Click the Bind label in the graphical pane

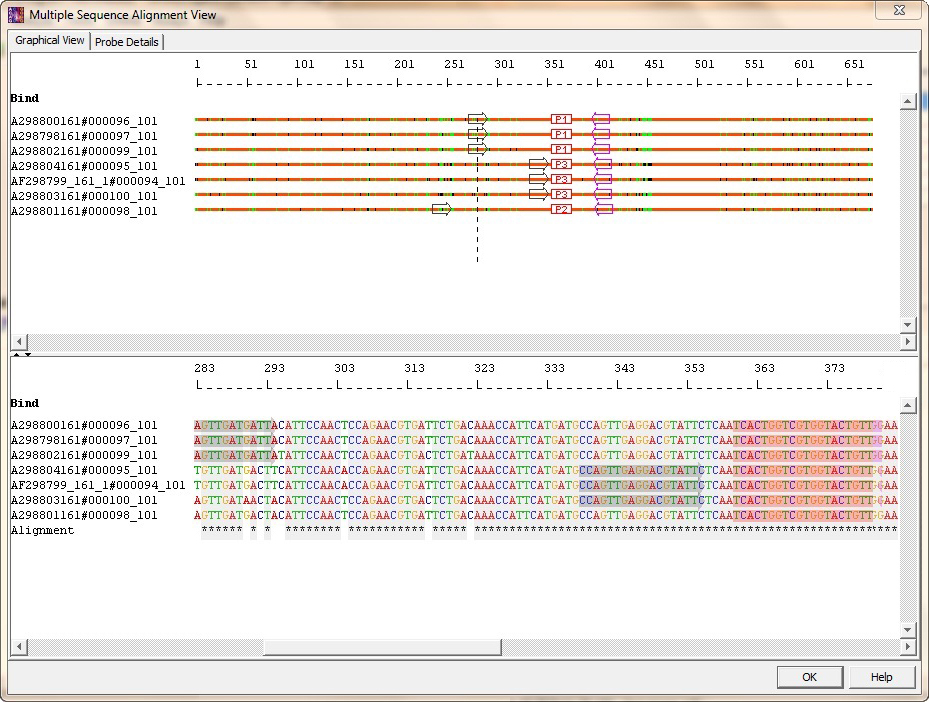[x=25, y=98]
